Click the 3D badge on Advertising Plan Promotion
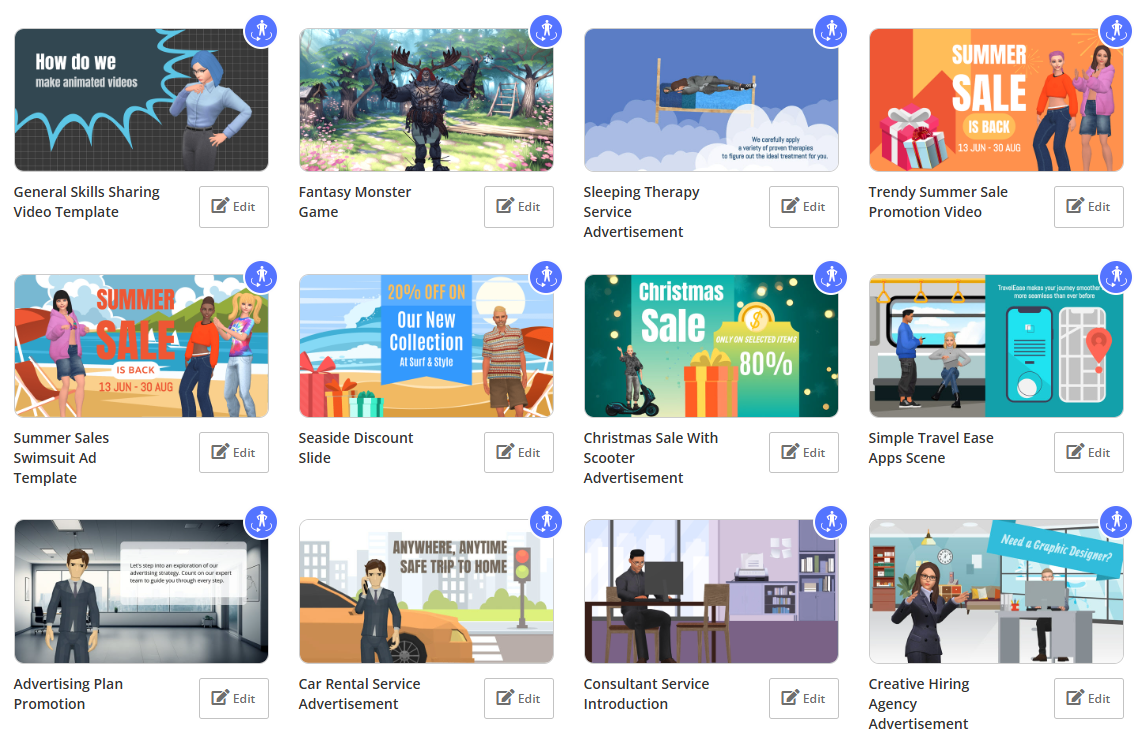The height and width of the screenshot is (734, 1136). (260, 522)
